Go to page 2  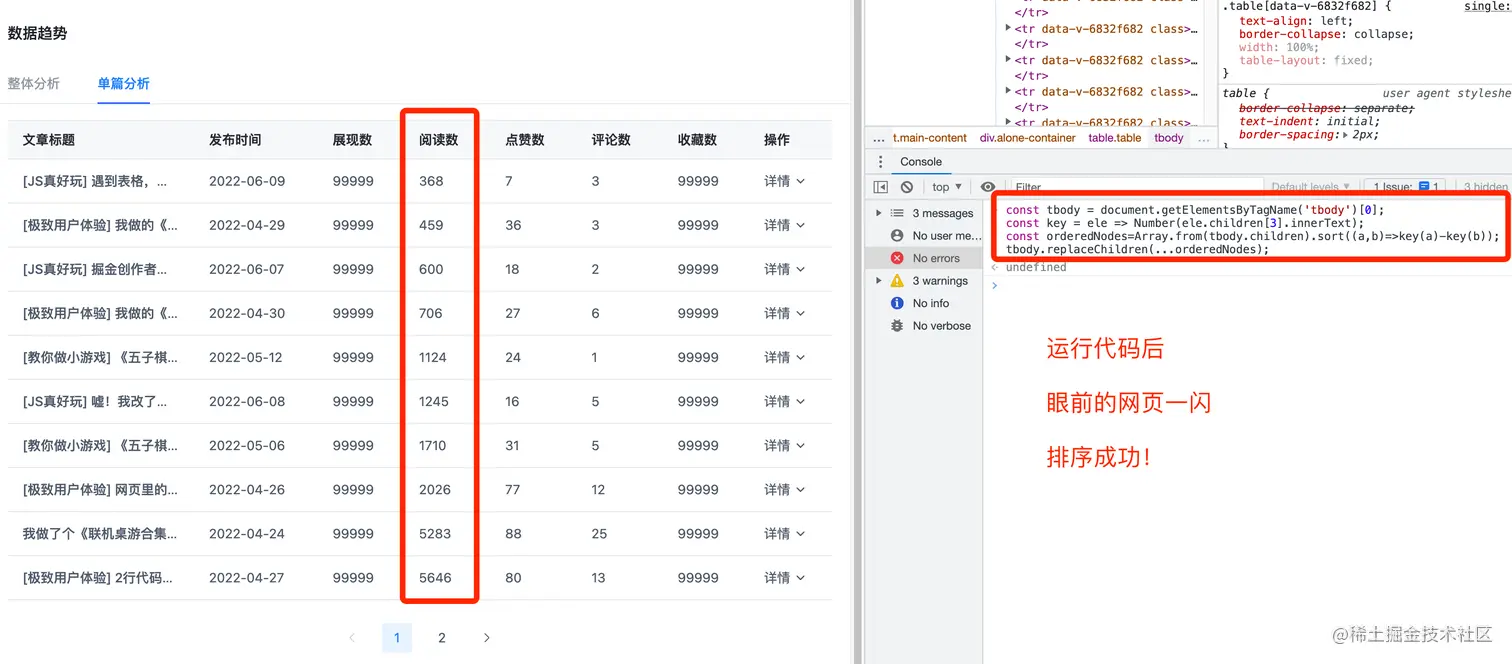(x=442, y=638)
